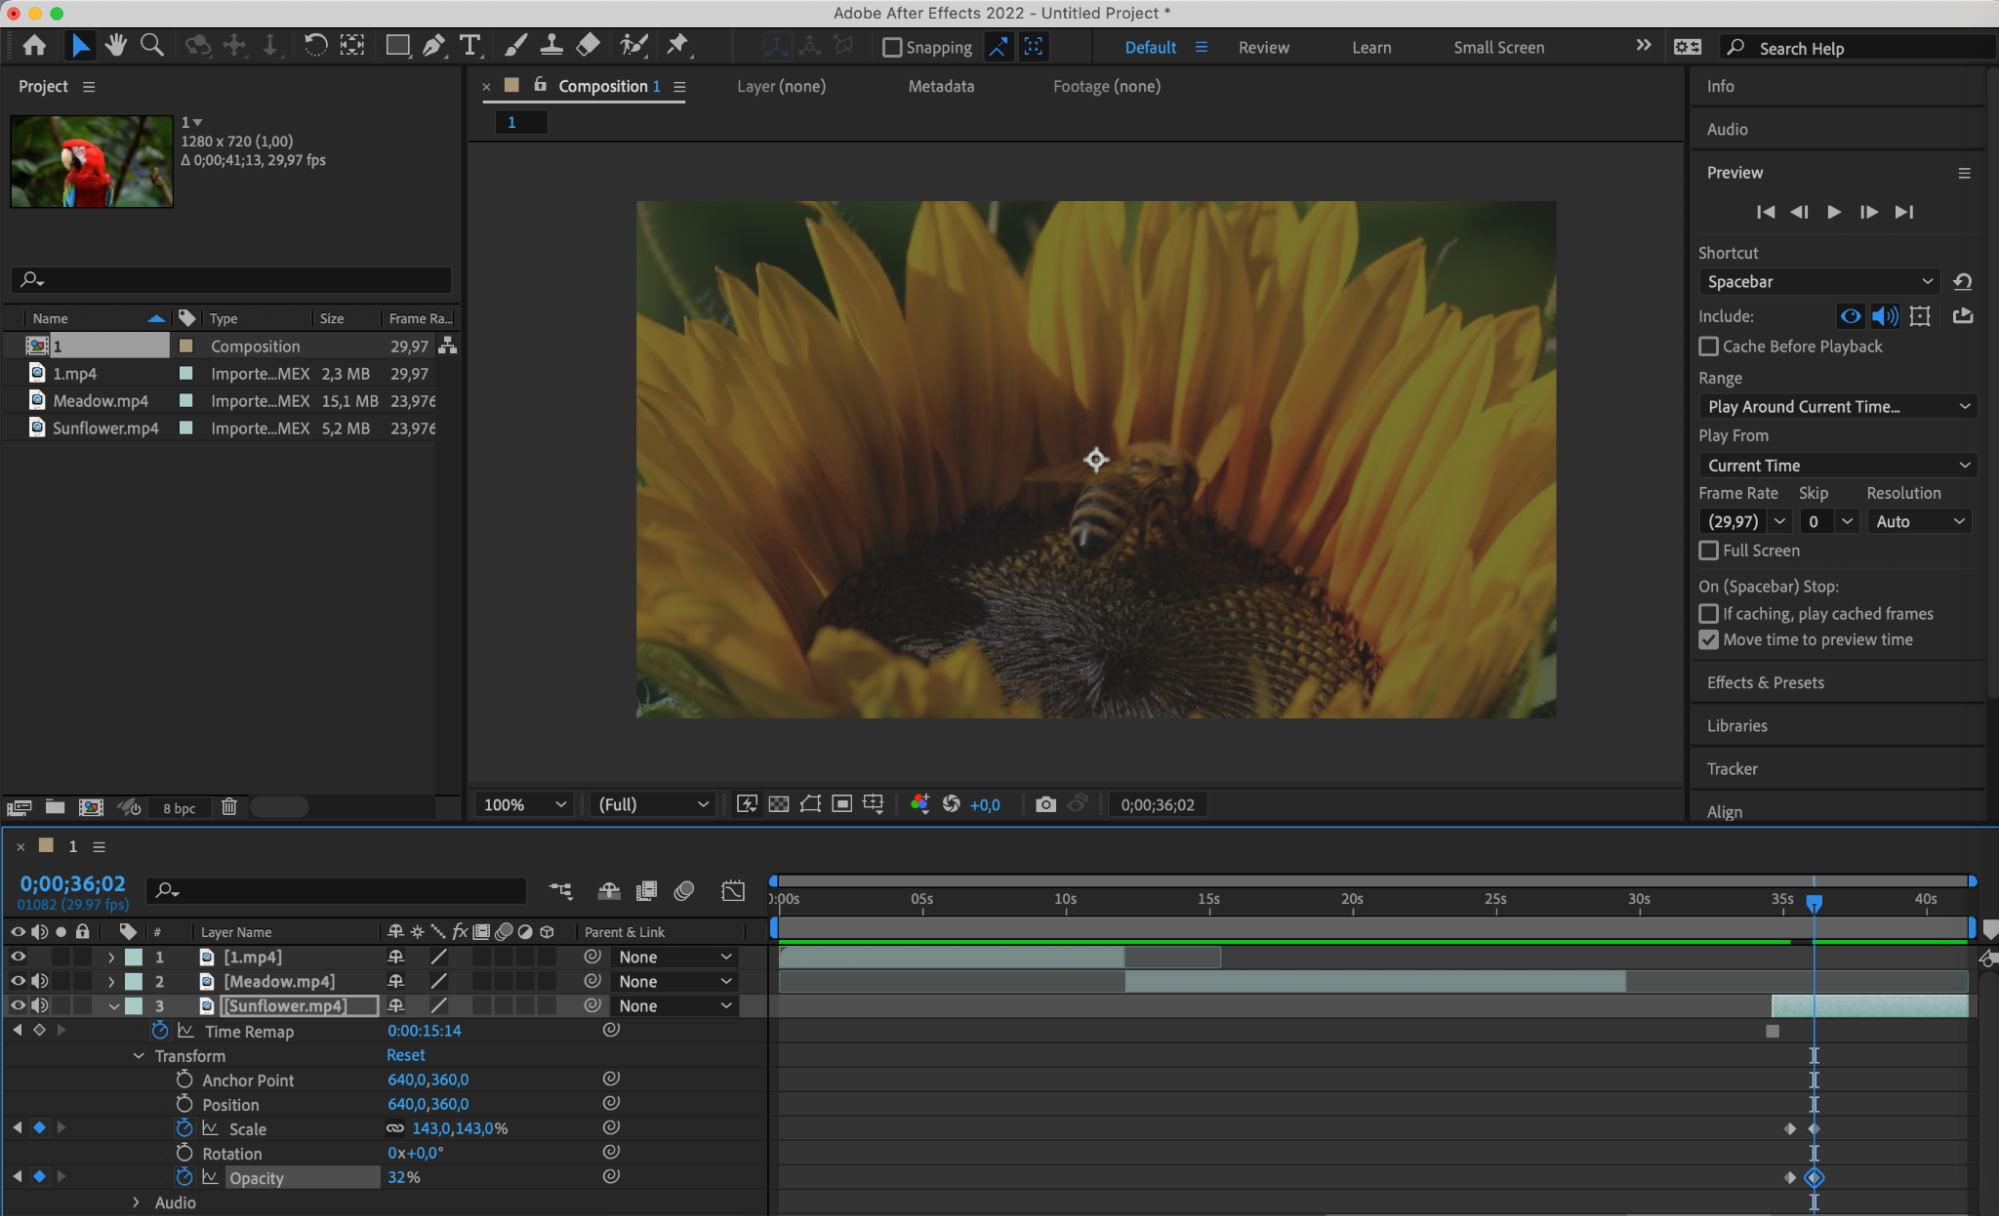This screenshot has height=1217, width=1999.
Task: Select the Horizontal Type tool
Action: (469, 45)
